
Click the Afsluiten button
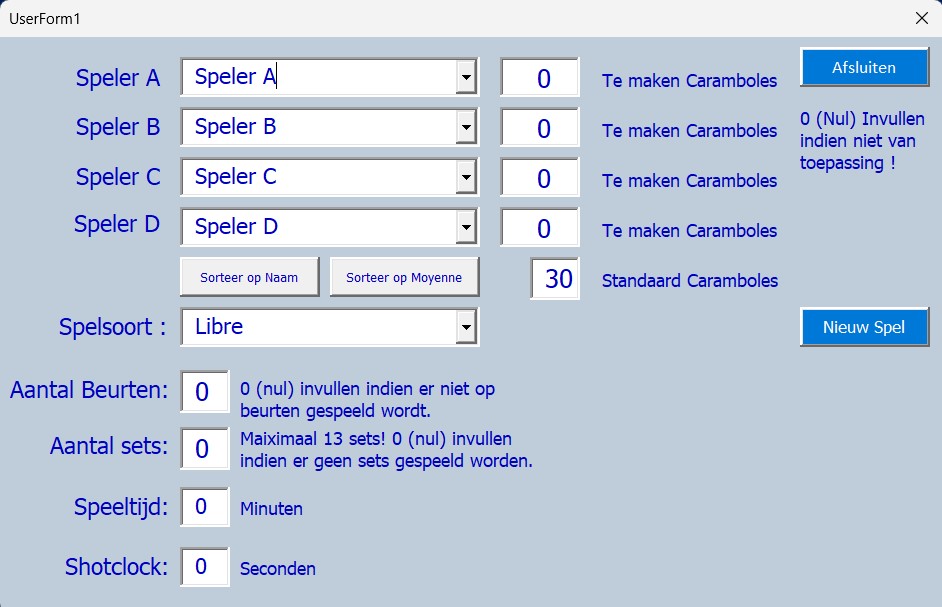coord(864,67)
